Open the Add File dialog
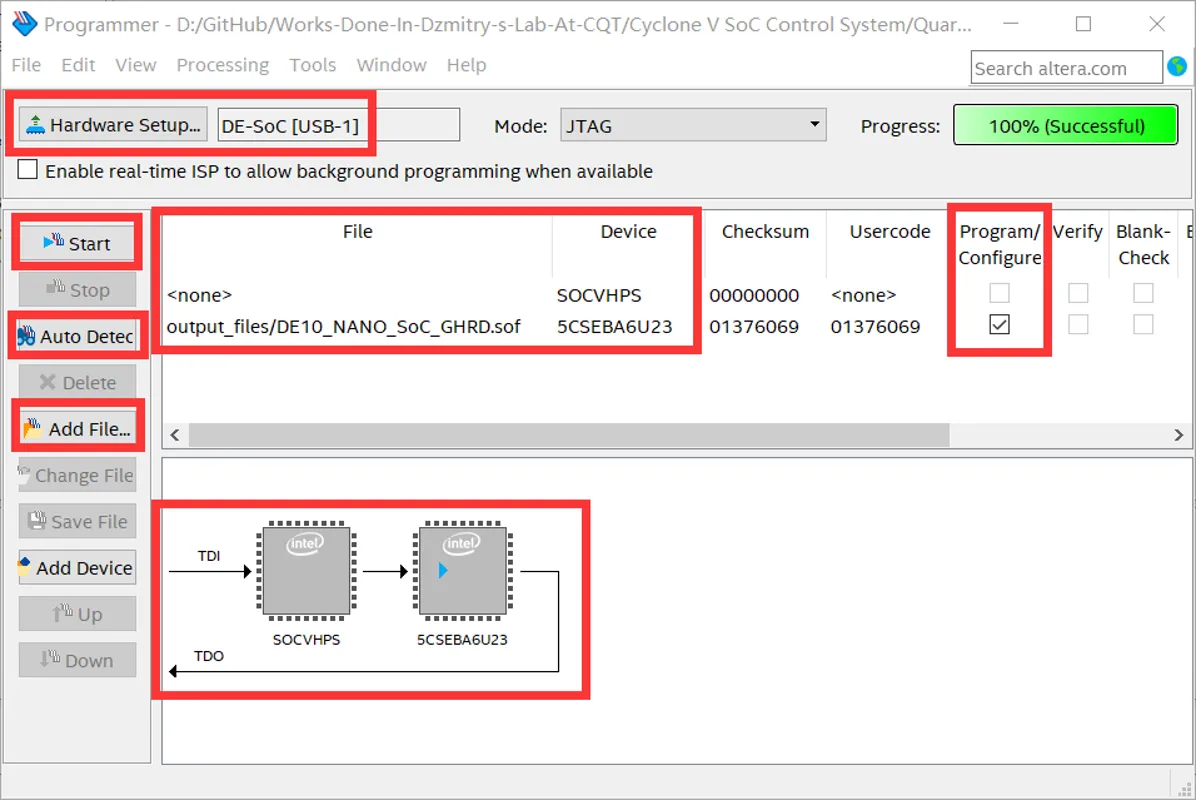The image size is (1196, 800). pos(77,429)
